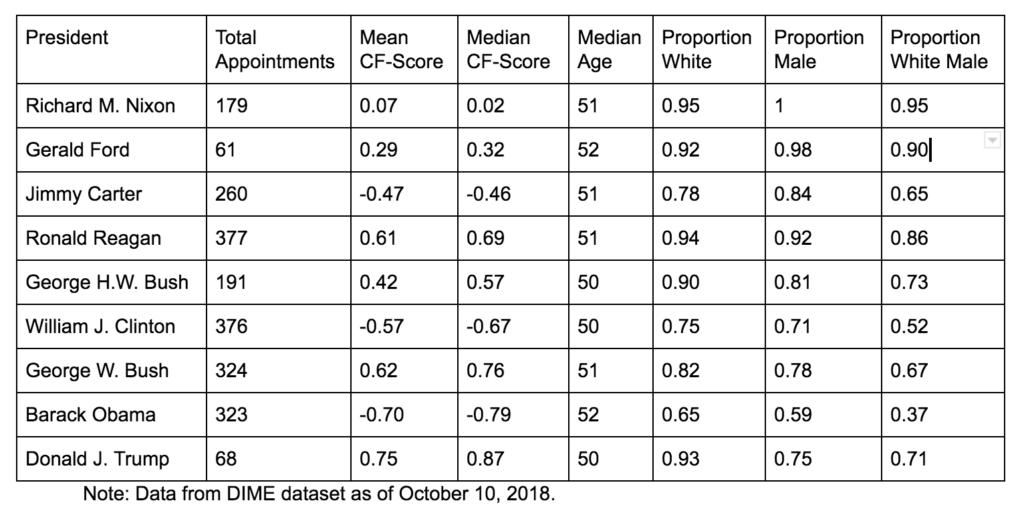
Task: Select the Richard M. Nixon cell
Action: [112, 106]
